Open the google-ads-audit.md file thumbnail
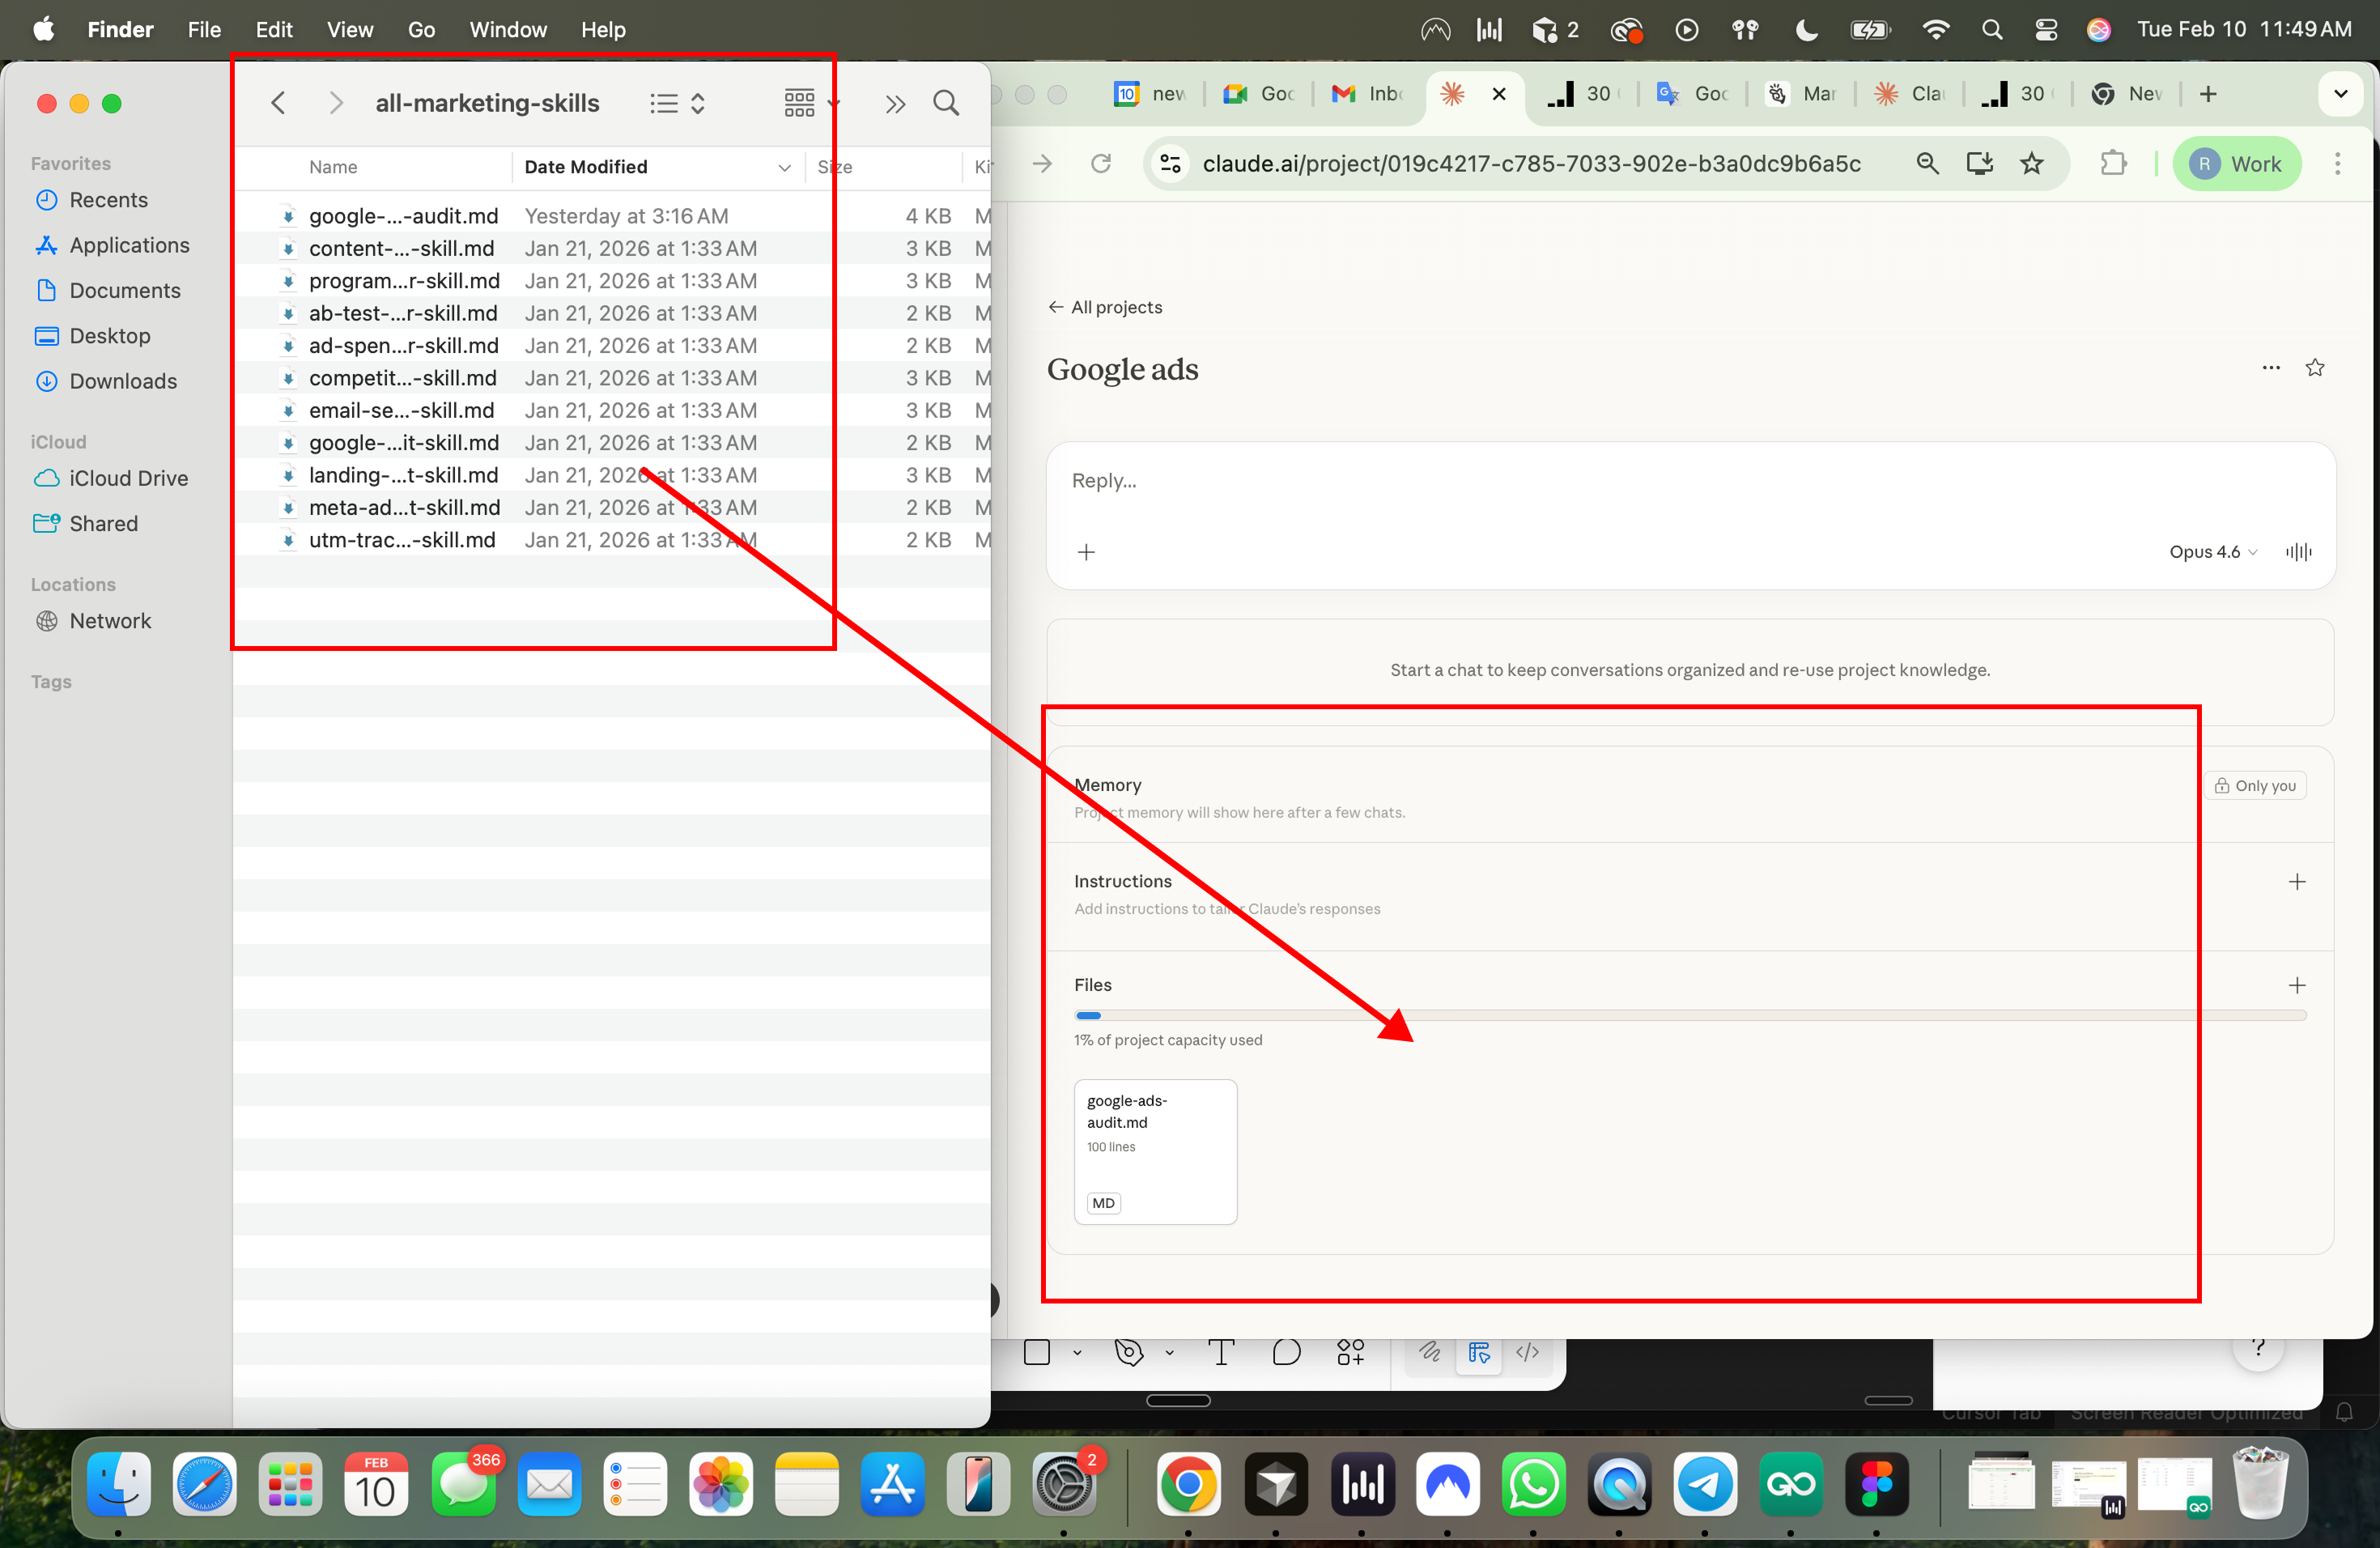2380x1548 pixels. [1155, 1152]
